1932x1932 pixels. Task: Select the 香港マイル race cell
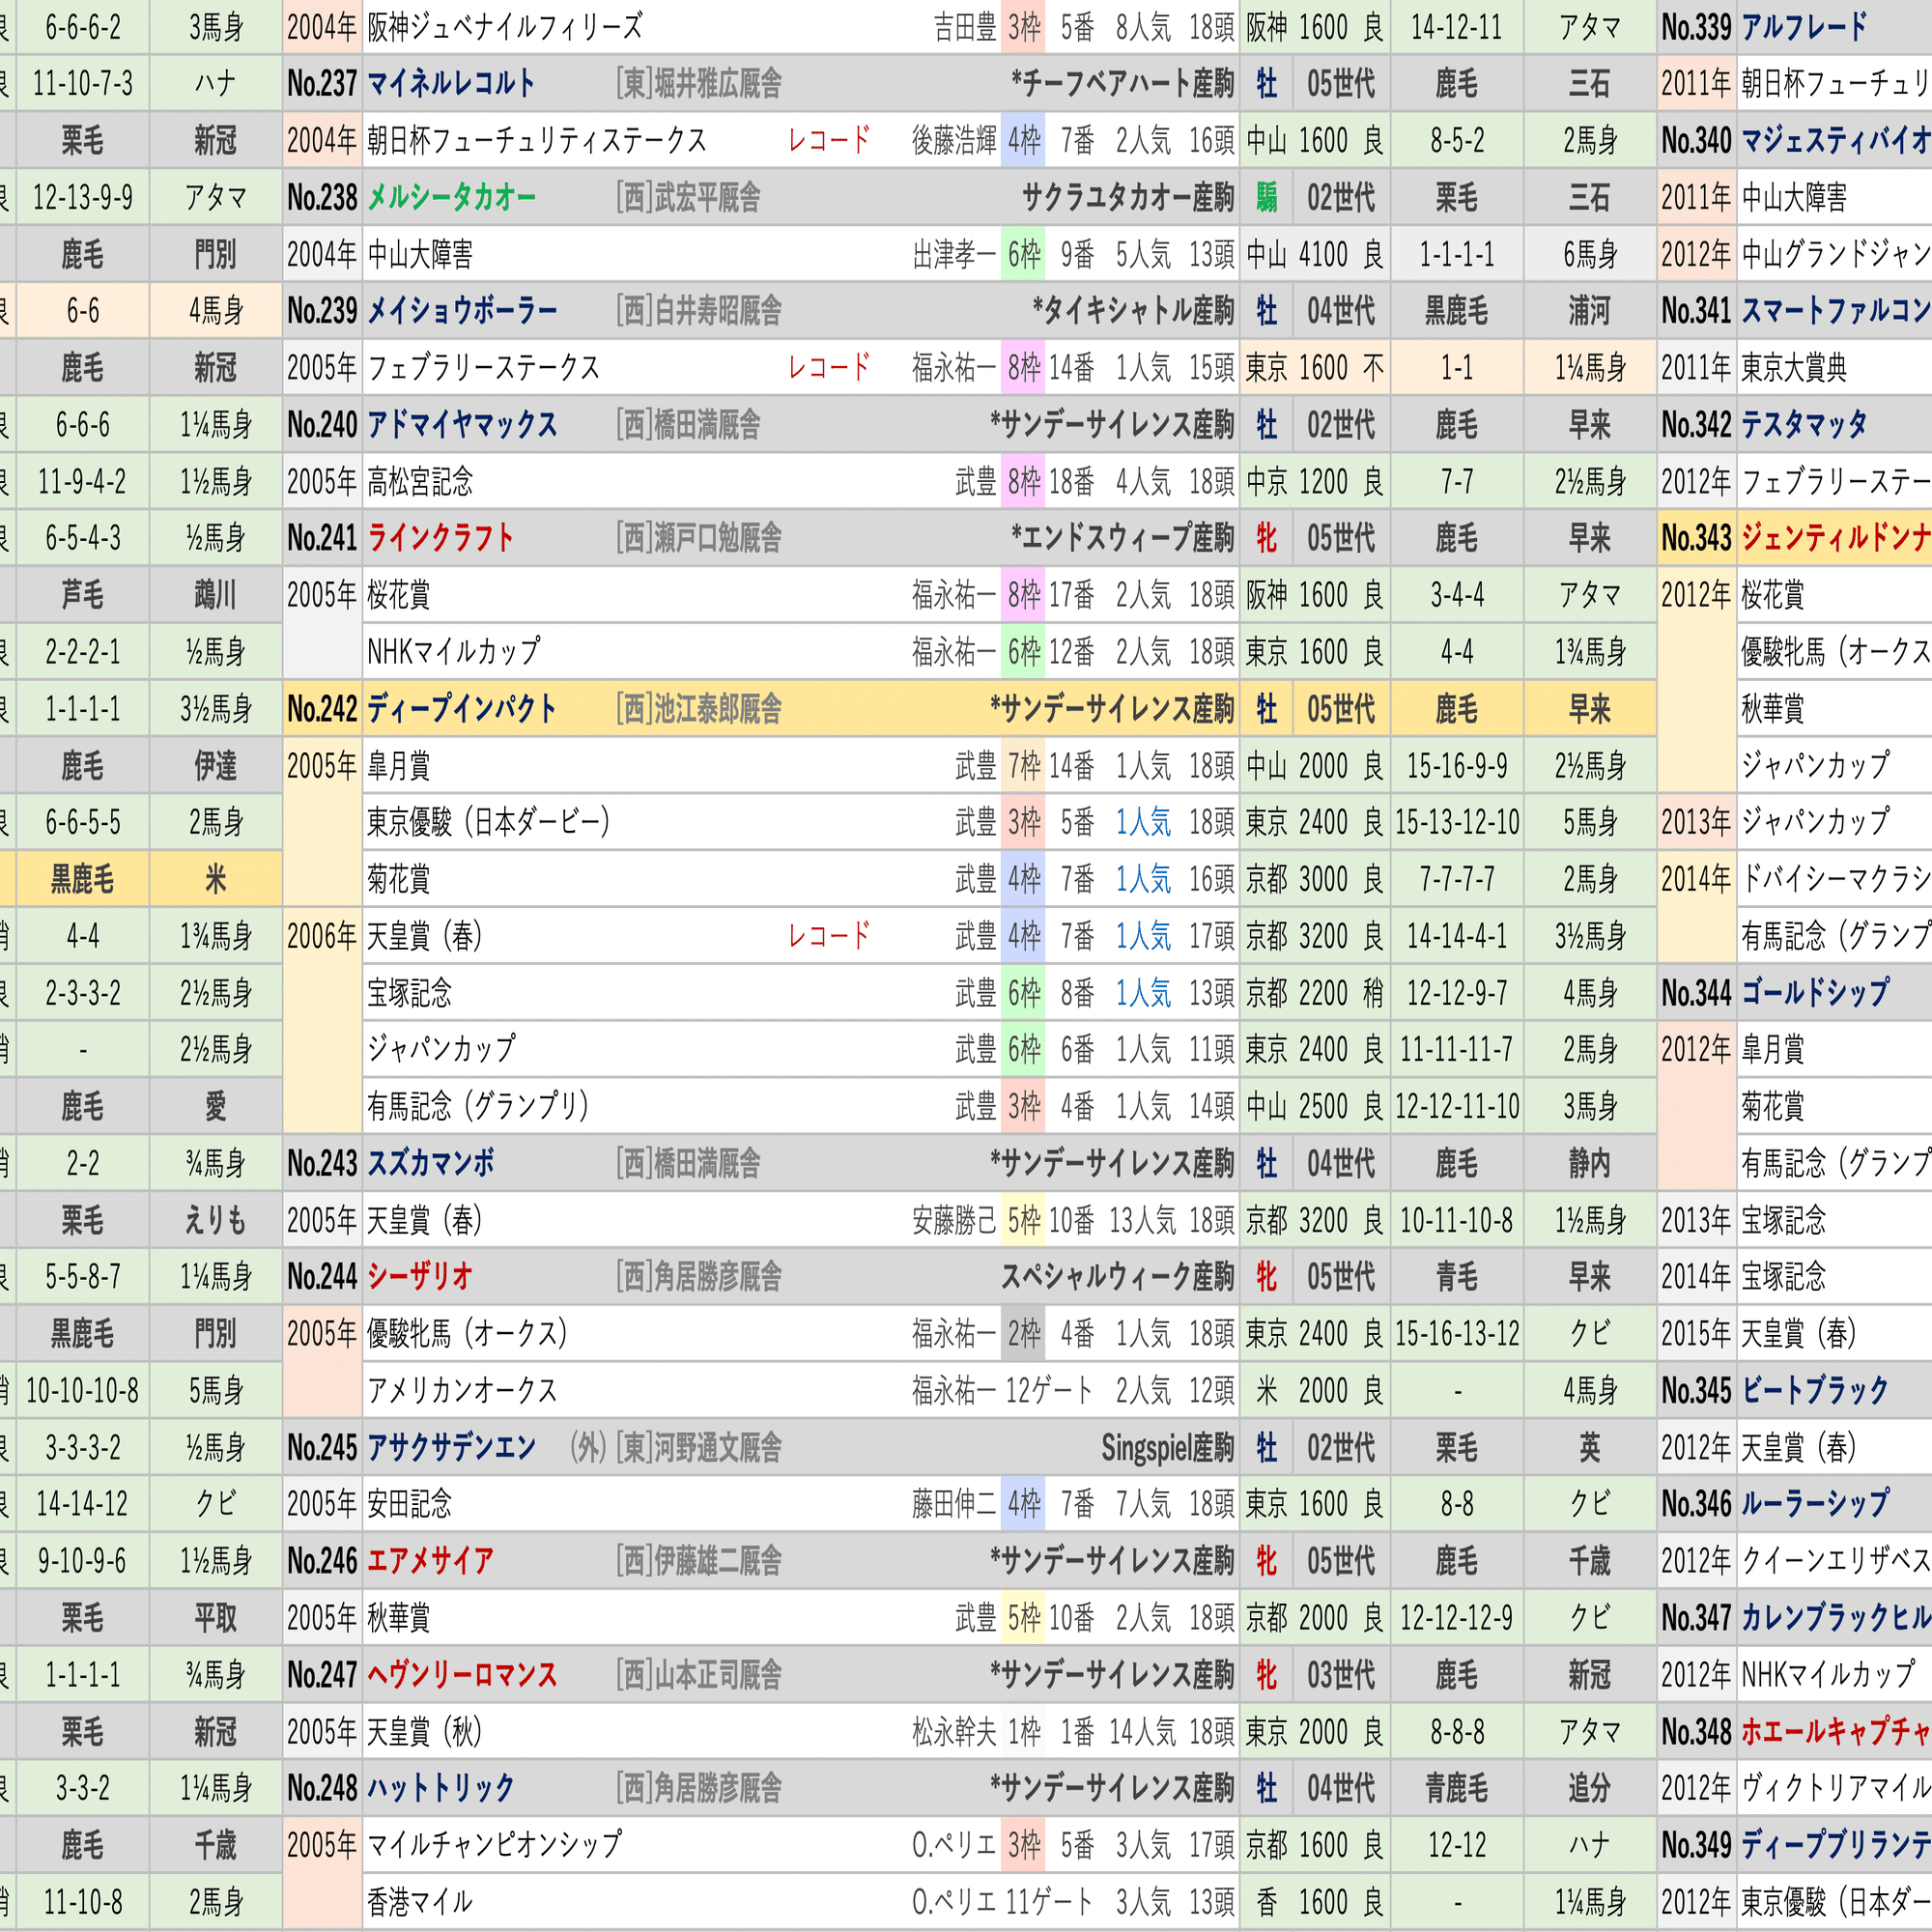pyautogui.click(x=419, y=1901)
